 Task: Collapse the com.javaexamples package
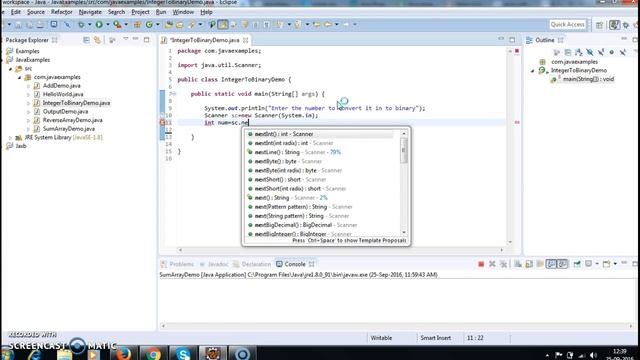point(19,77)
